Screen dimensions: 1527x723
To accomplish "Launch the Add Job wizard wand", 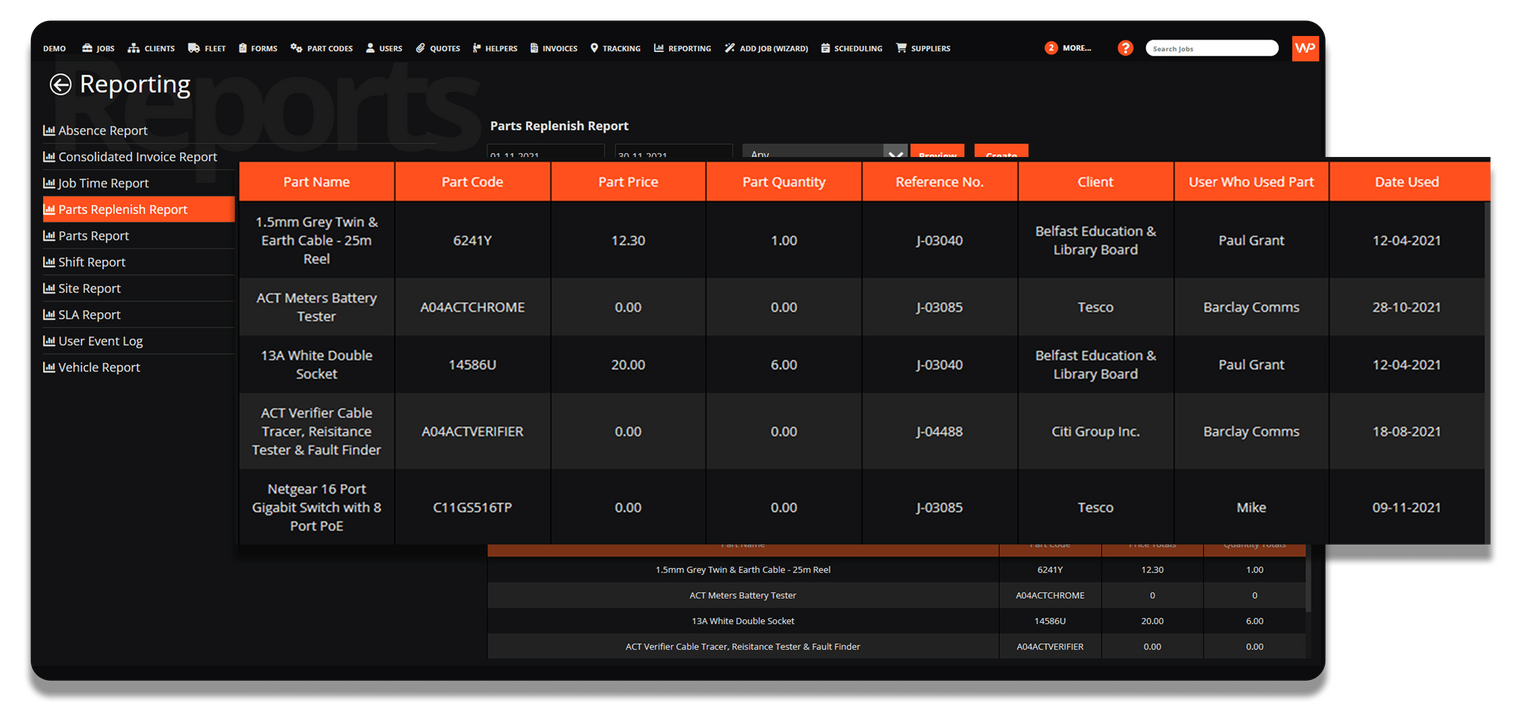I will [x=766, y=48].
